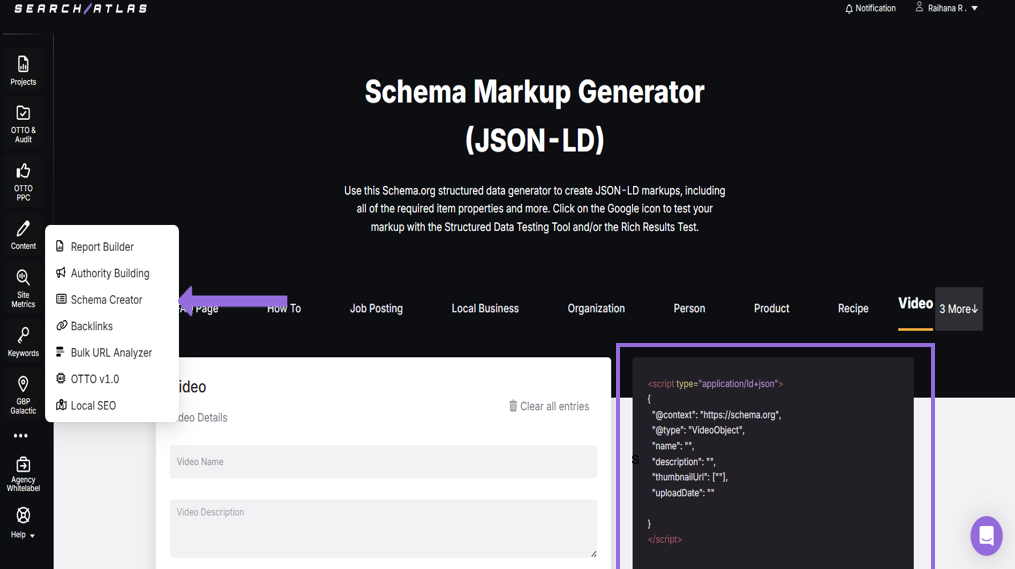Click the "thumbnailUrl" code line
The height and width of the screenshot is (569, 1015).
pyautogui.click(x=690, y=477)
